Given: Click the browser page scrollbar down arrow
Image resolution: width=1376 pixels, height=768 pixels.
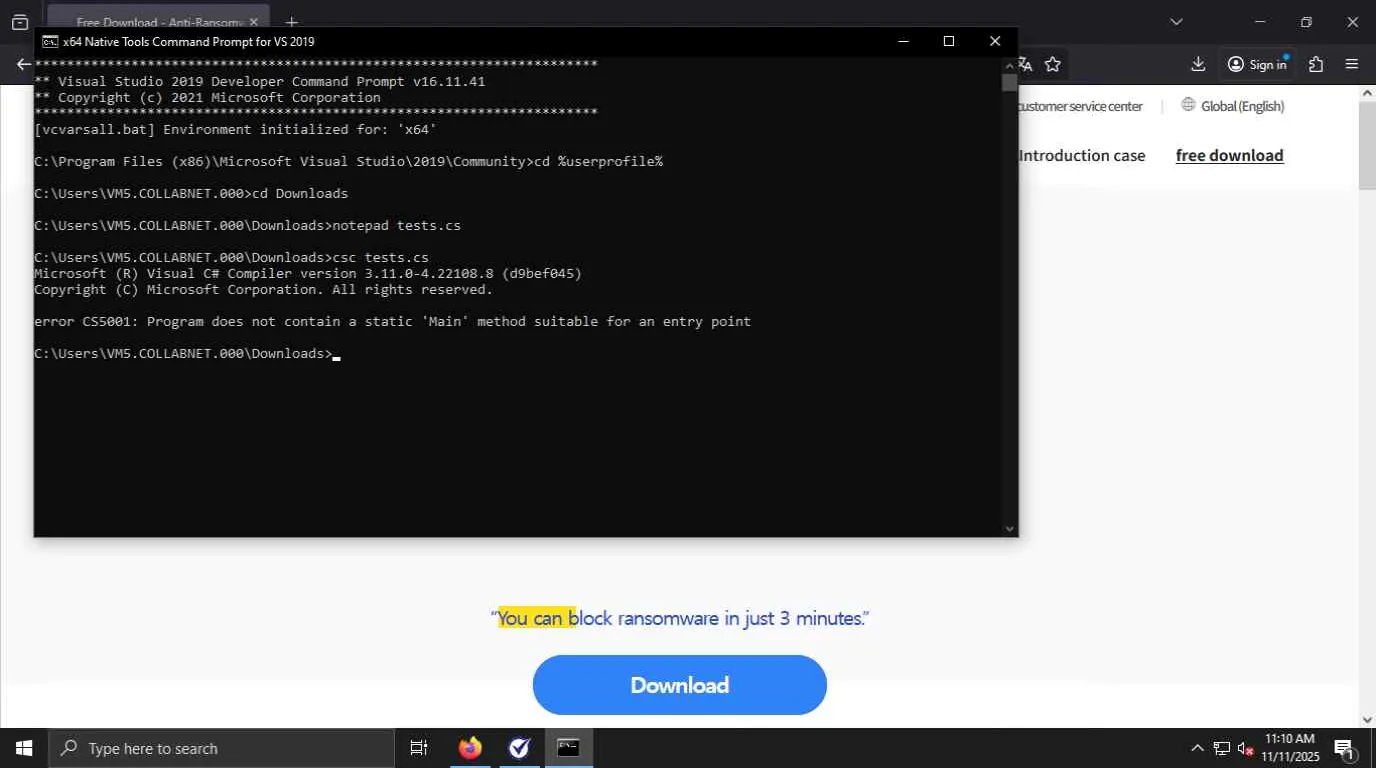Looking at the screenshot, I should 1367,719.
